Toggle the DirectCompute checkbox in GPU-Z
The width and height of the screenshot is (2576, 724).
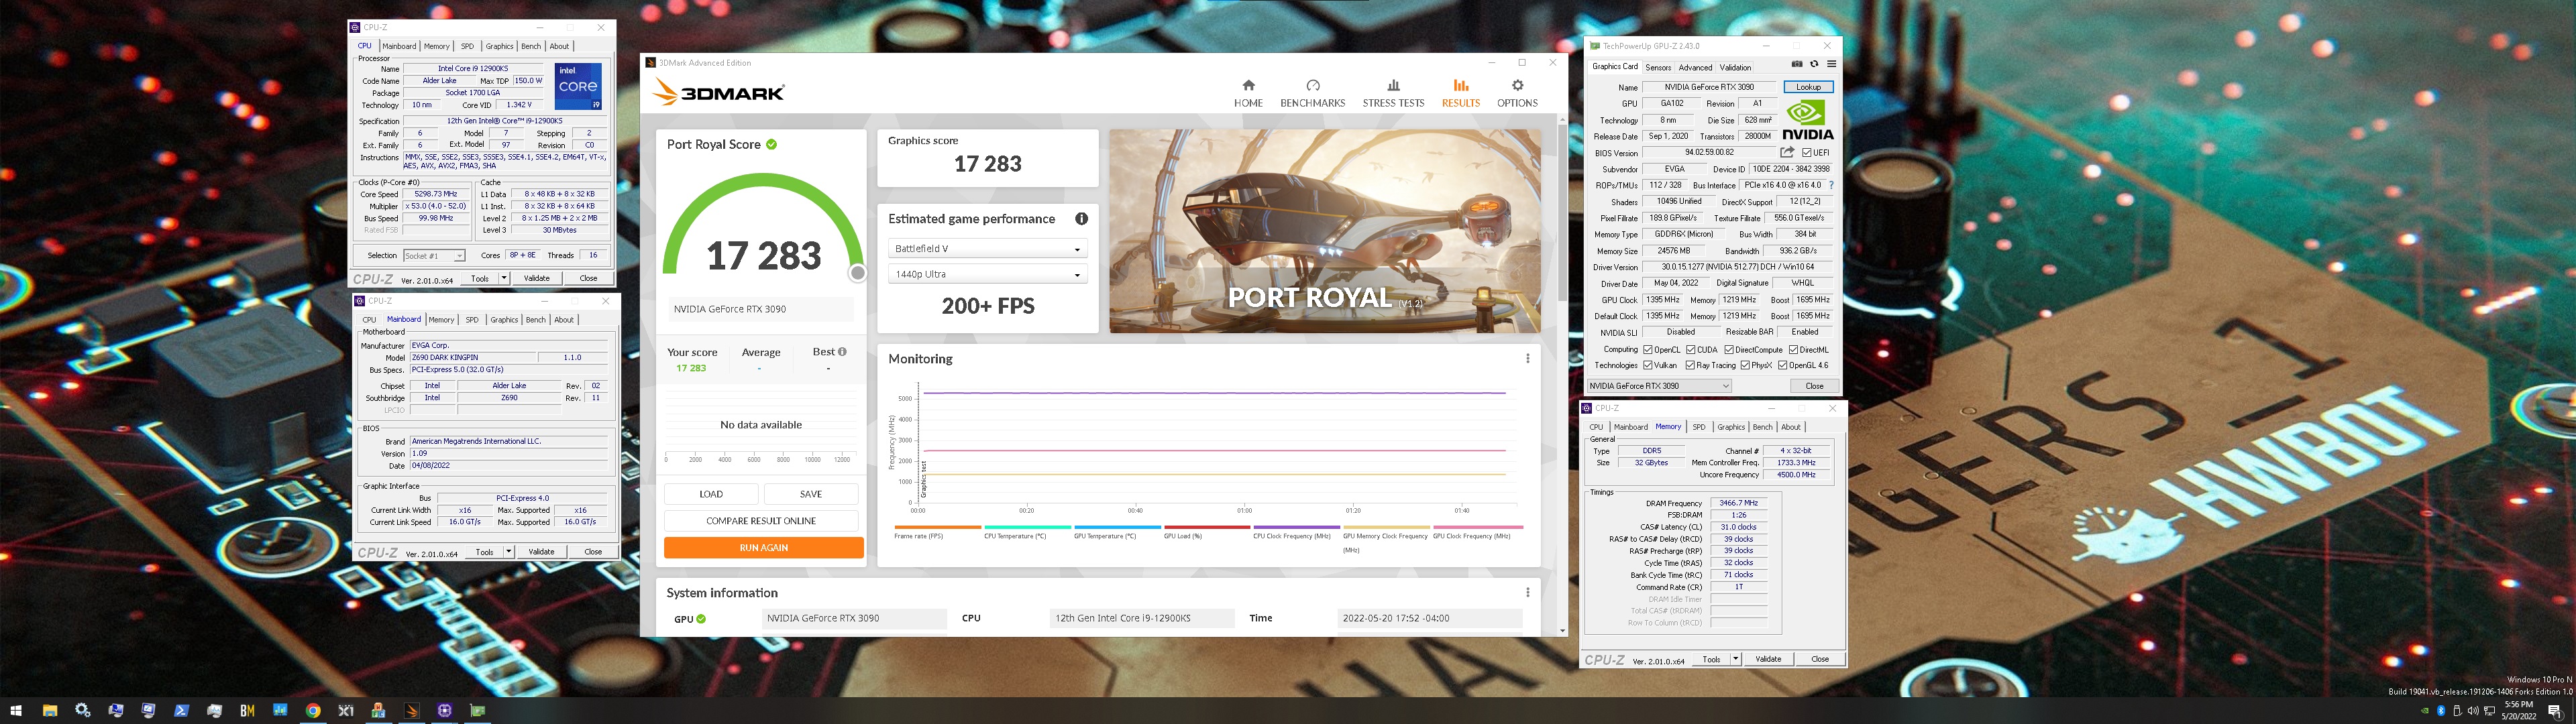pyautogui.click(x=1729, y=350)
